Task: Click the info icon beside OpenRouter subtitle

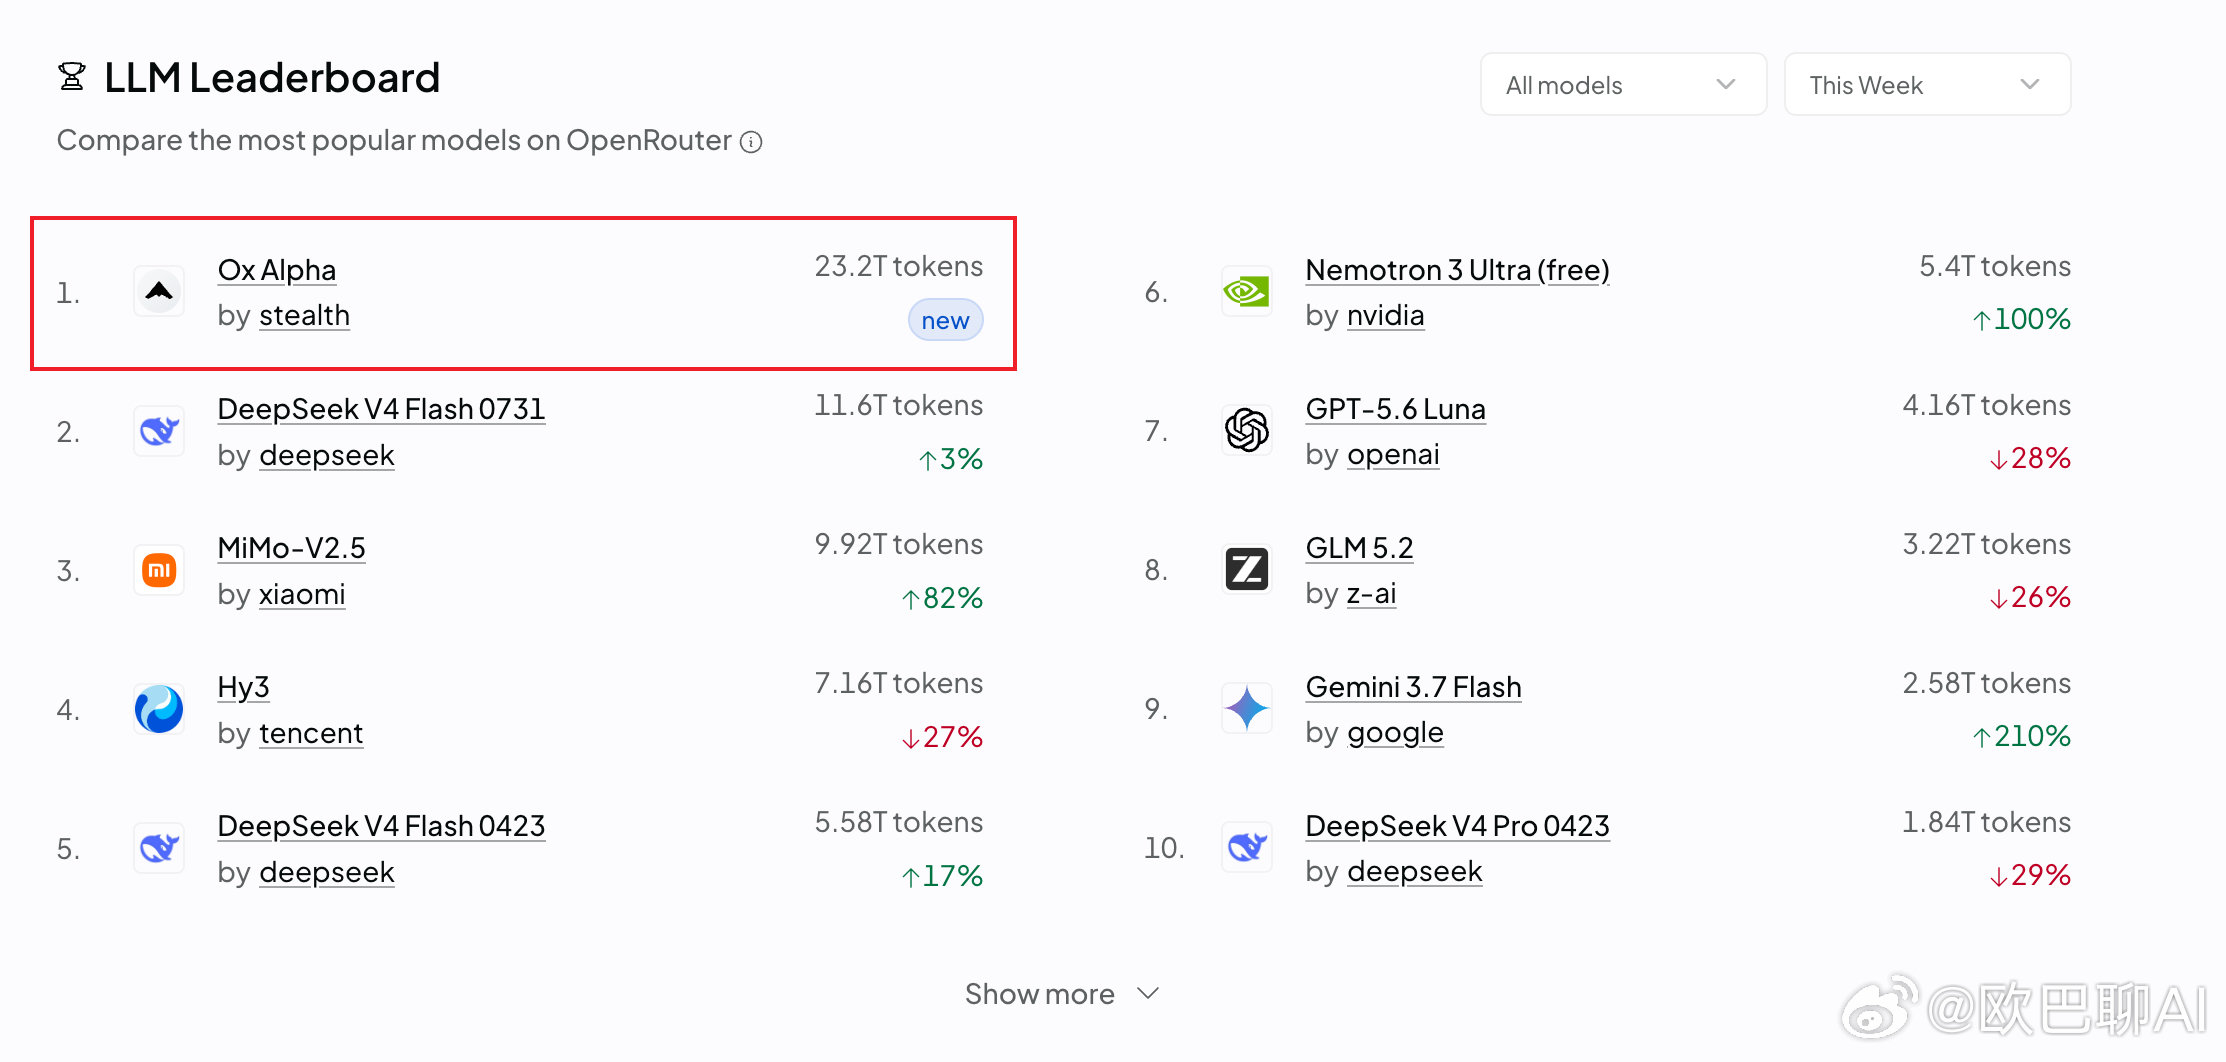Action: point(751,142)
